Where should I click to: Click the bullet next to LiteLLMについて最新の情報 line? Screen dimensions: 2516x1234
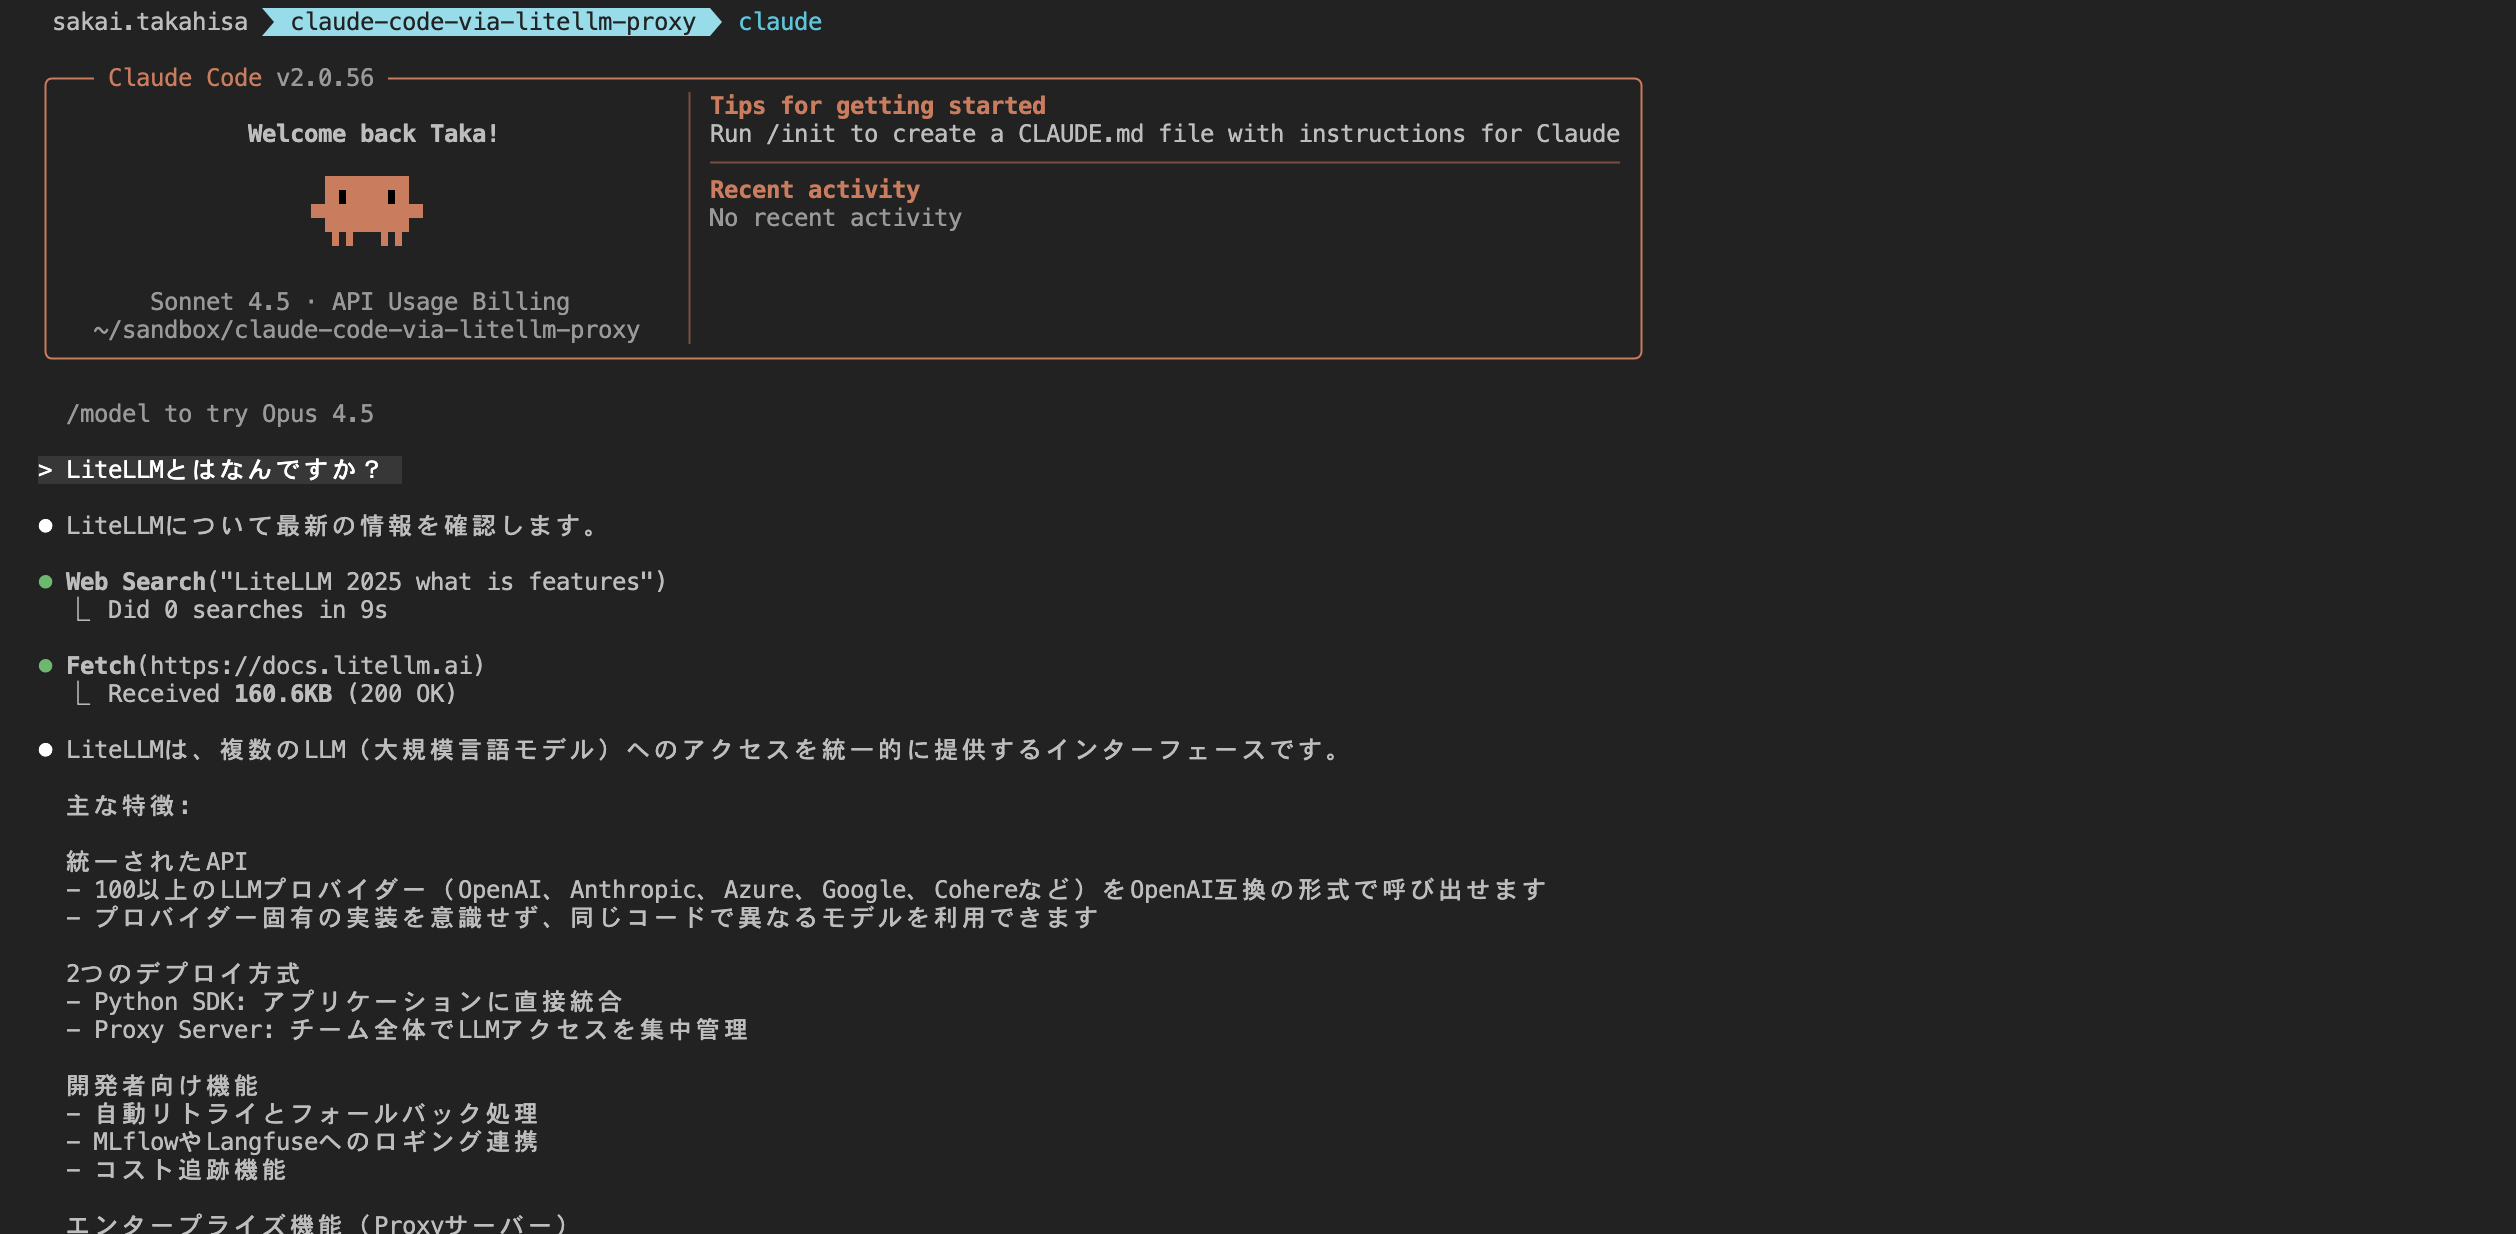tap(44, 525)
